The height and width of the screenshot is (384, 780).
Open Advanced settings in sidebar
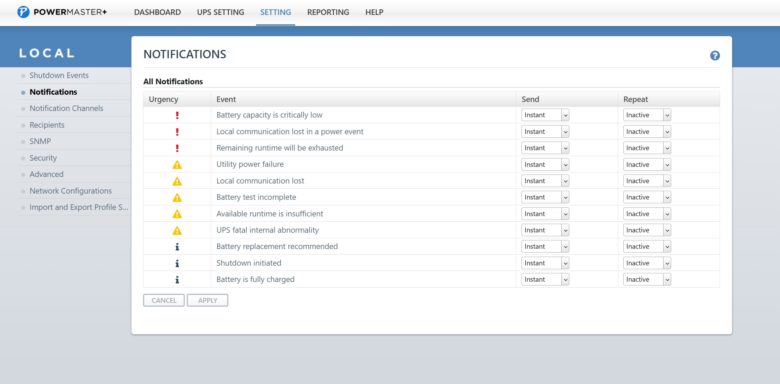coord(46,175)
